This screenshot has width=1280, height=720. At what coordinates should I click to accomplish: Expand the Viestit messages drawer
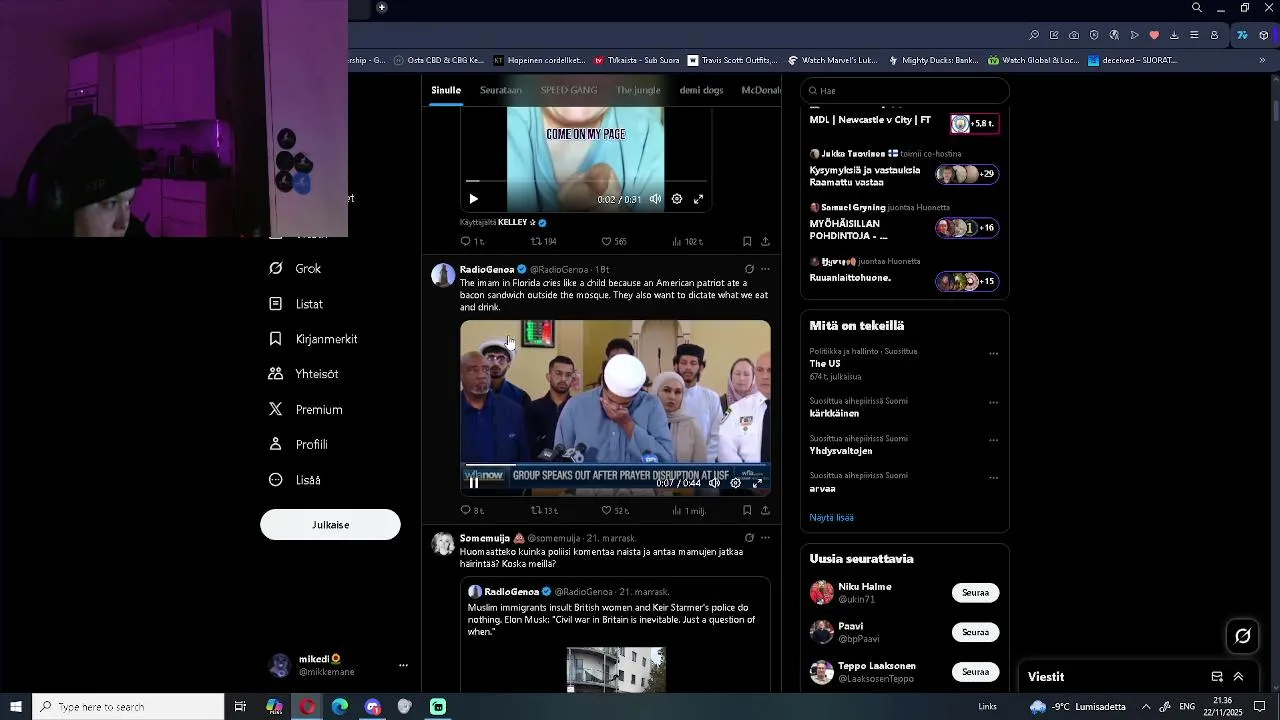pos(1238,677)
